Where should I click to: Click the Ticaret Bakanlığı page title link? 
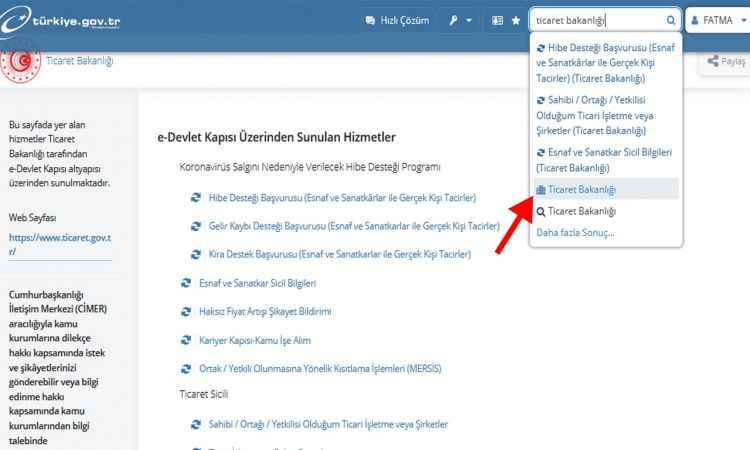click(x=79, y=61)
